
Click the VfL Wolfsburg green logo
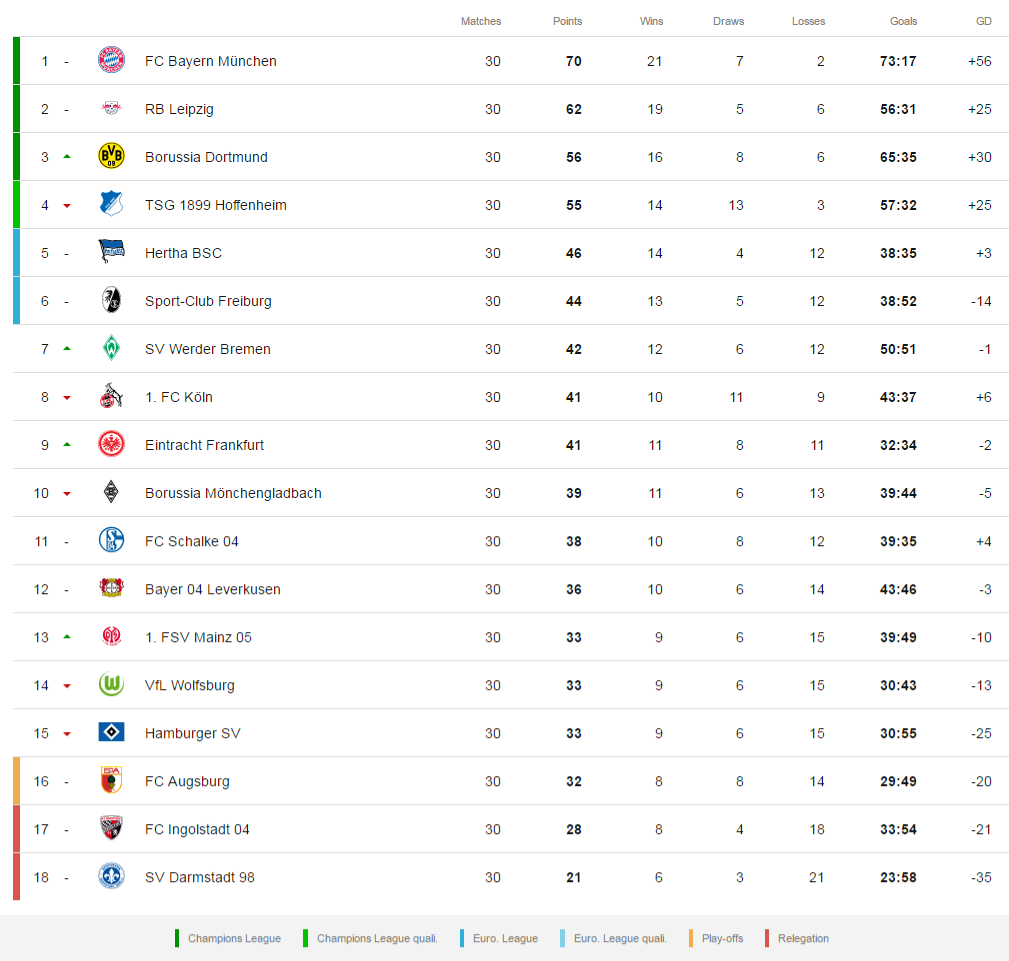coord(111,685)
